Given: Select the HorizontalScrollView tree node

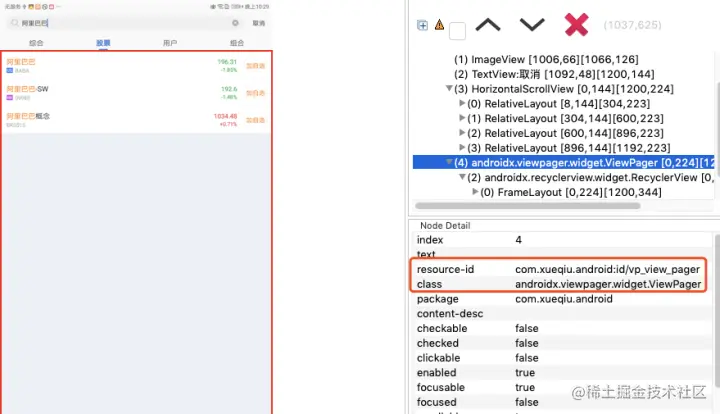Looking at the screenshot, I should 563,89.
